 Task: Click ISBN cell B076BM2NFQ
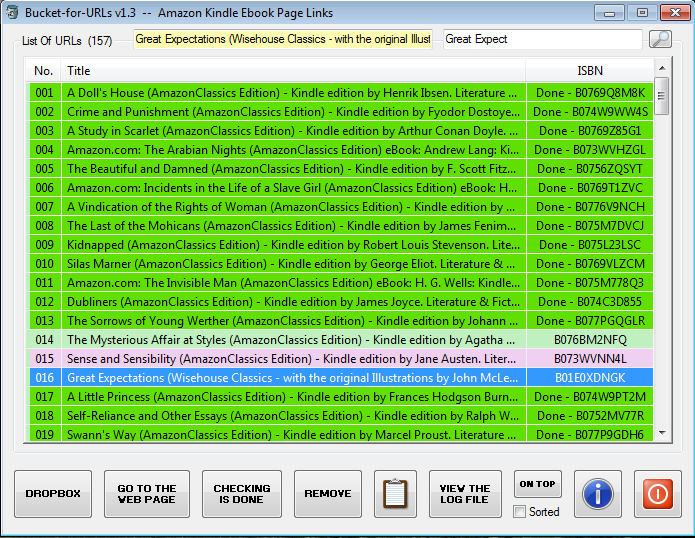(590, 340)
